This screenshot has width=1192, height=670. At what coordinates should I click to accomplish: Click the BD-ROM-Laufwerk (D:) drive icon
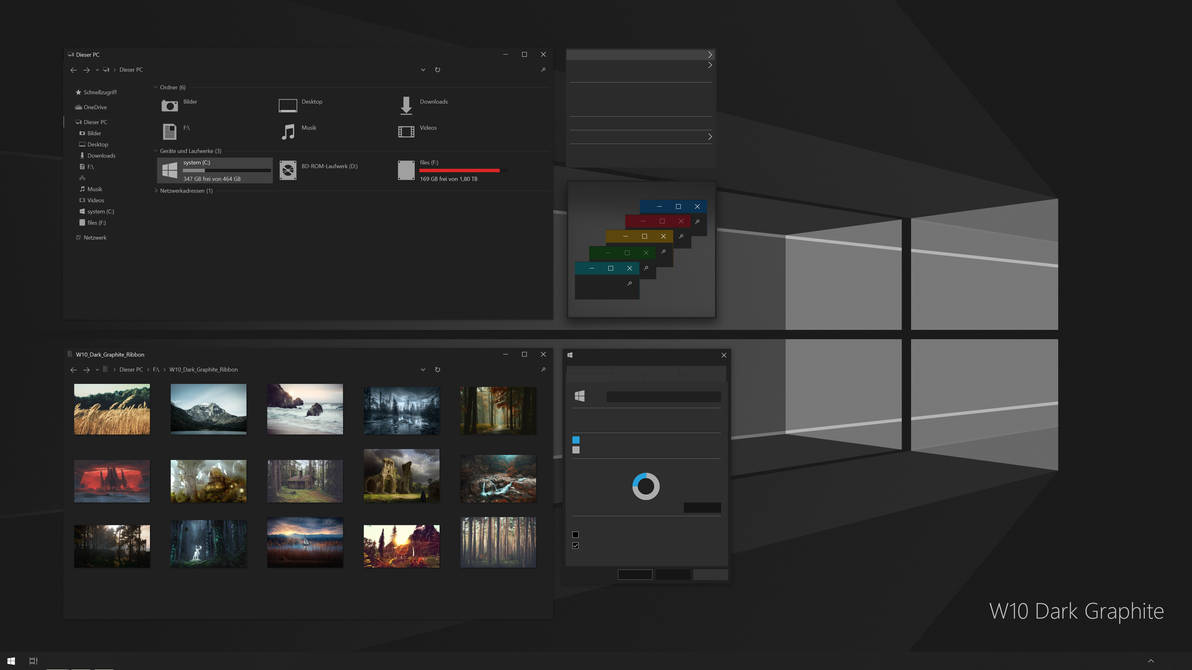click(289, 169)
